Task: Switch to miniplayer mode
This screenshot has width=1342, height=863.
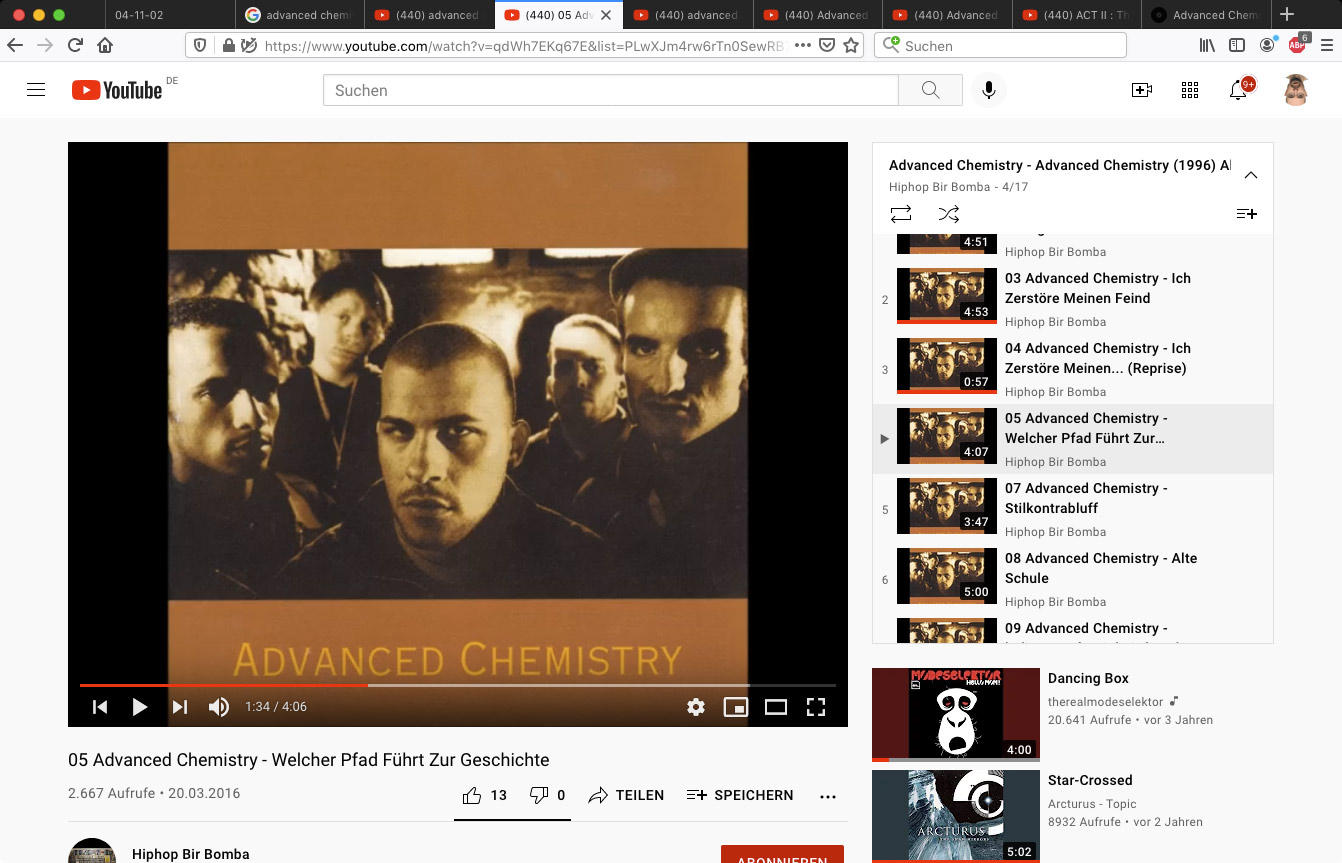Action: point(736,707)
